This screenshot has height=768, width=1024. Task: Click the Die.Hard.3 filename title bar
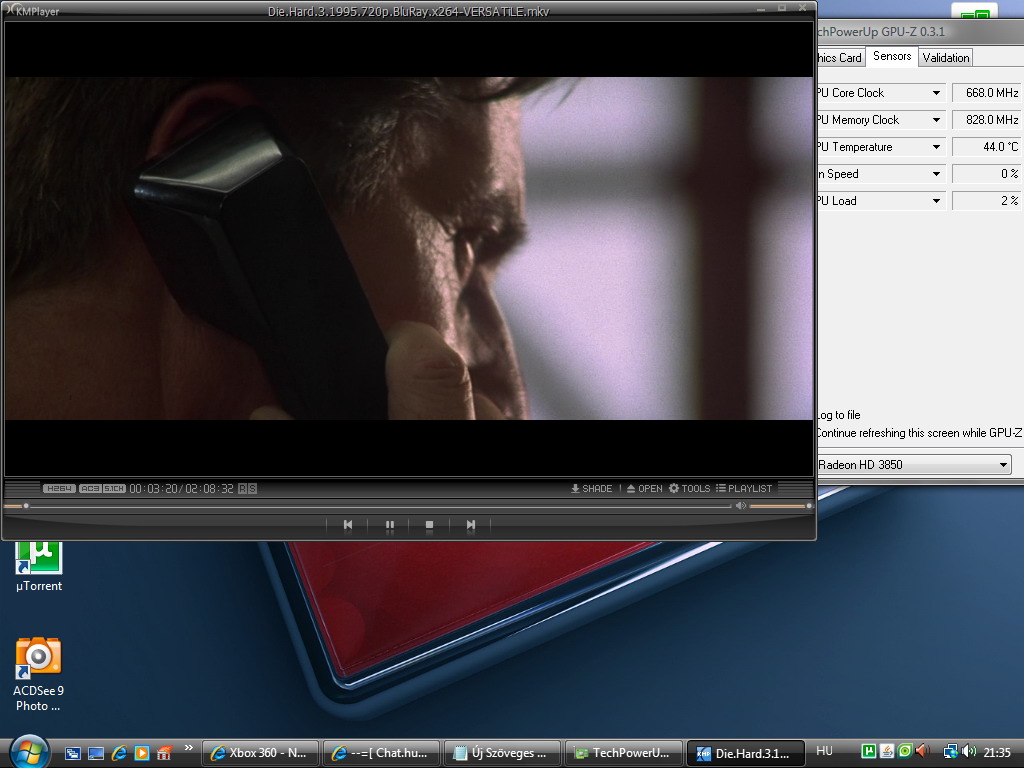point(409,11)
